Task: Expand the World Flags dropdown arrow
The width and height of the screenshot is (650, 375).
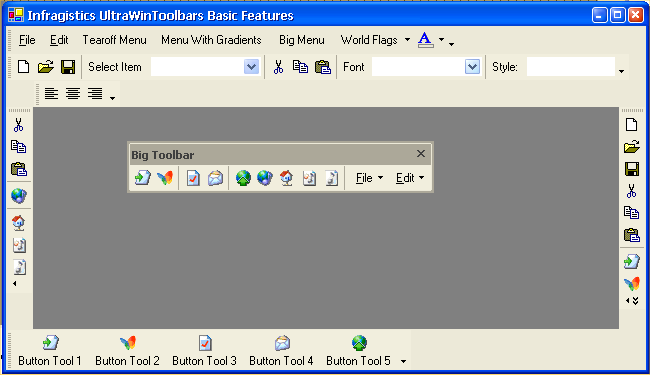Action: (x=407, y=40)
